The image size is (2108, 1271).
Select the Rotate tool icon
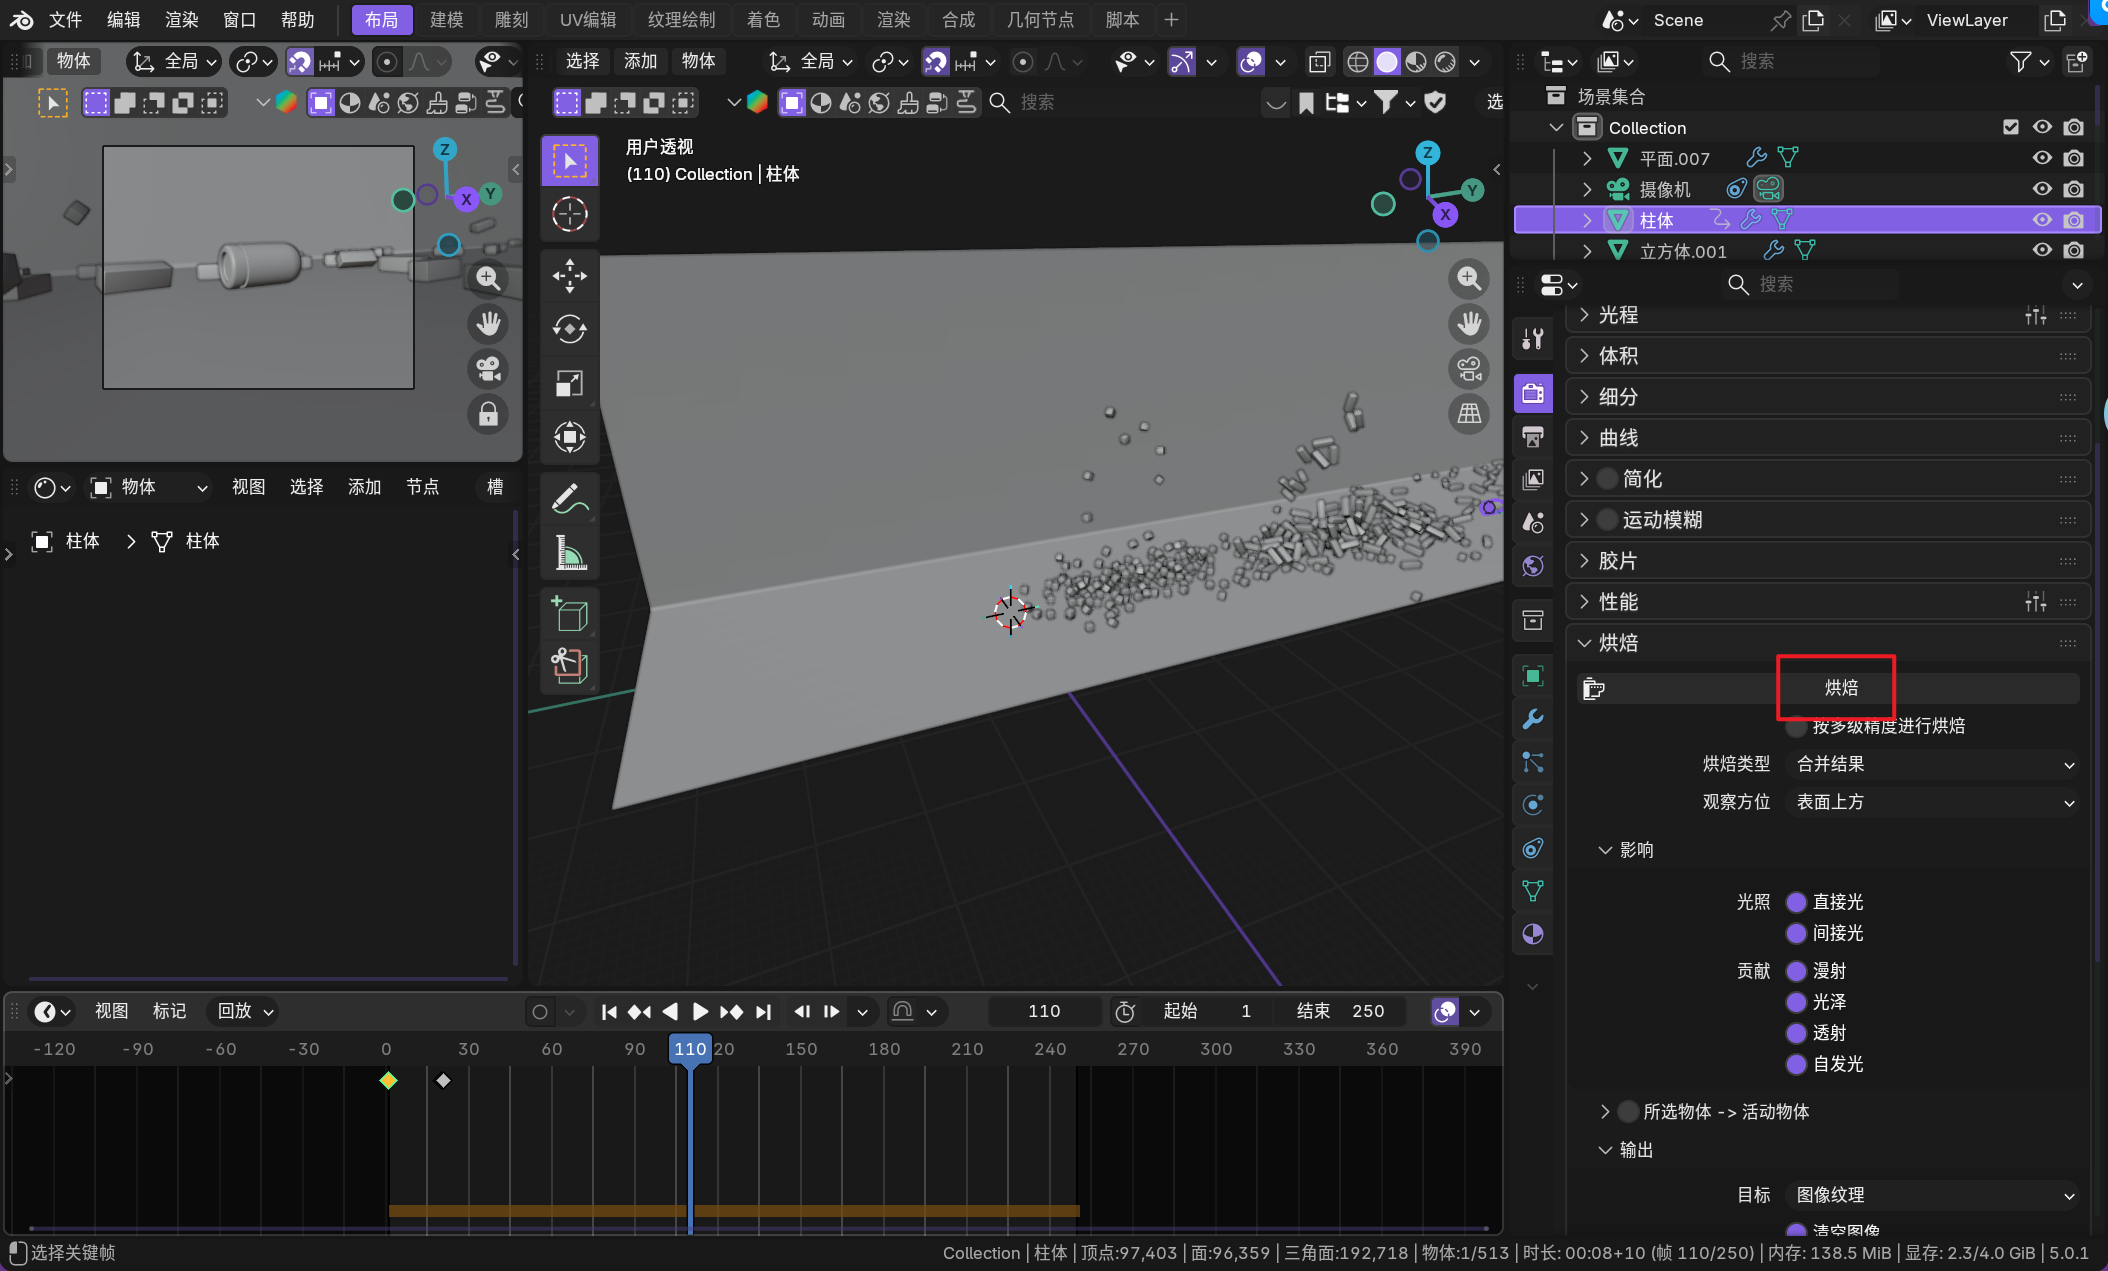569,329
